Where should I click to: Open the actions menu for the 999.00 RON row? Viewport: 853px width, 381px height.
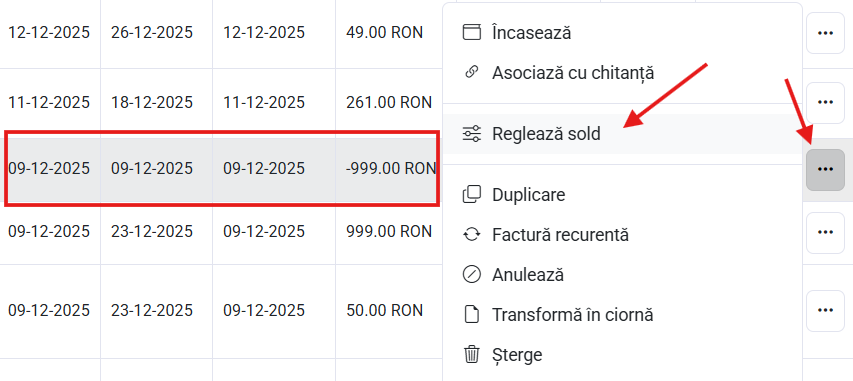(825, 233)
